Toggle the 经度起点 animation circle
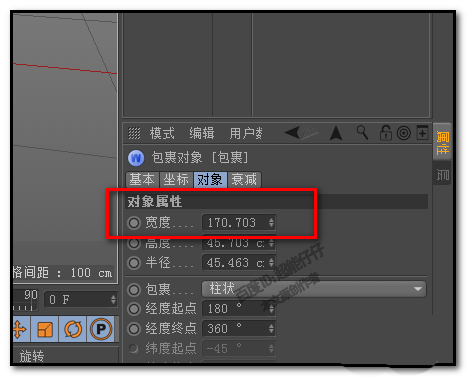 [134, 309]
